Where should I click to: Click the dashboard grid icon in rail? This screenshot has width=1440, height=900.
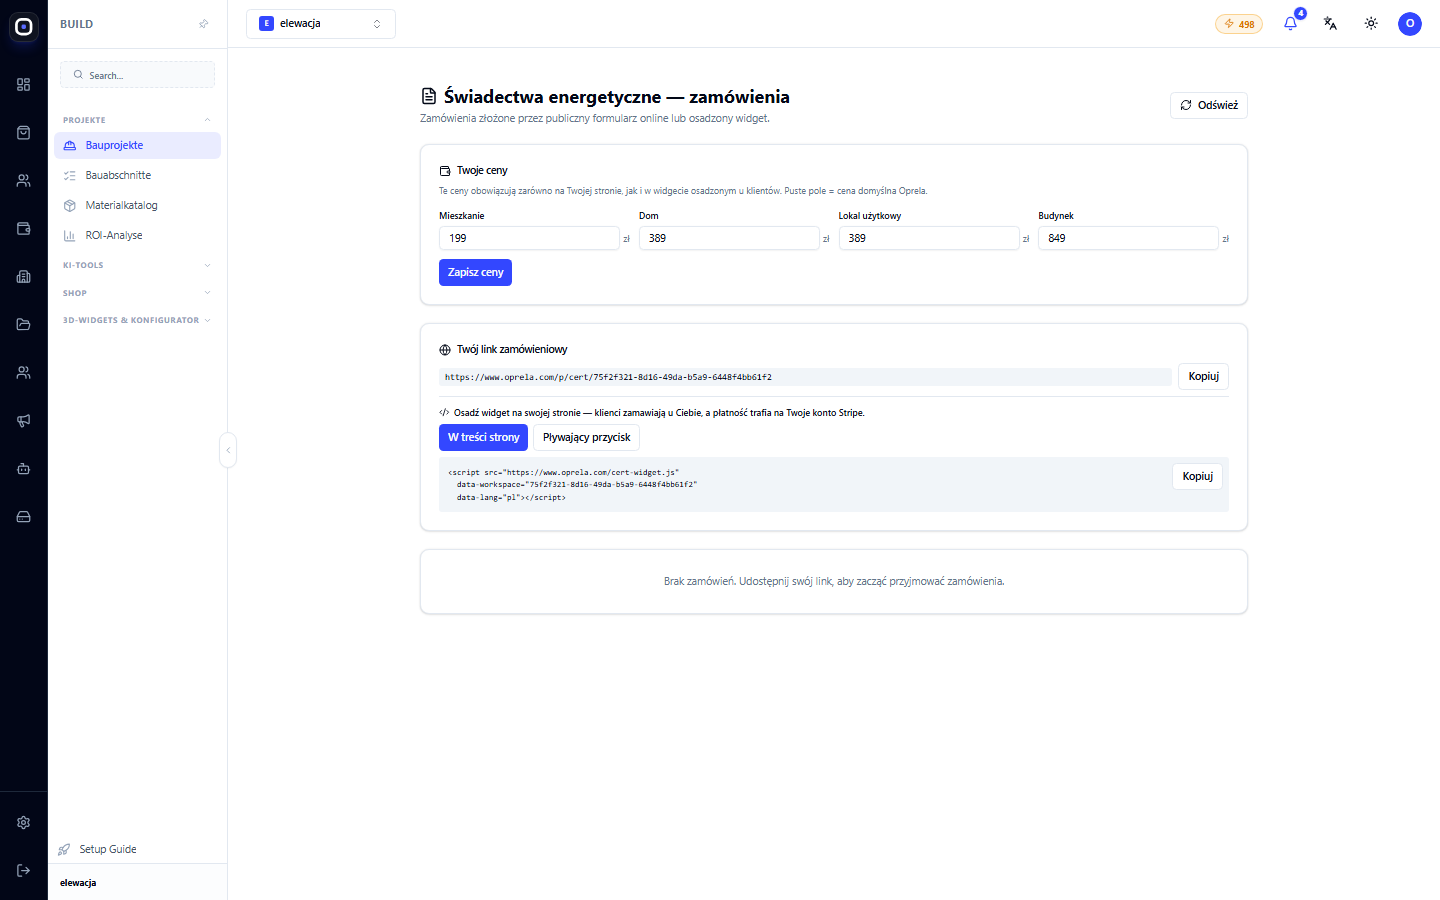click(24, 85)
